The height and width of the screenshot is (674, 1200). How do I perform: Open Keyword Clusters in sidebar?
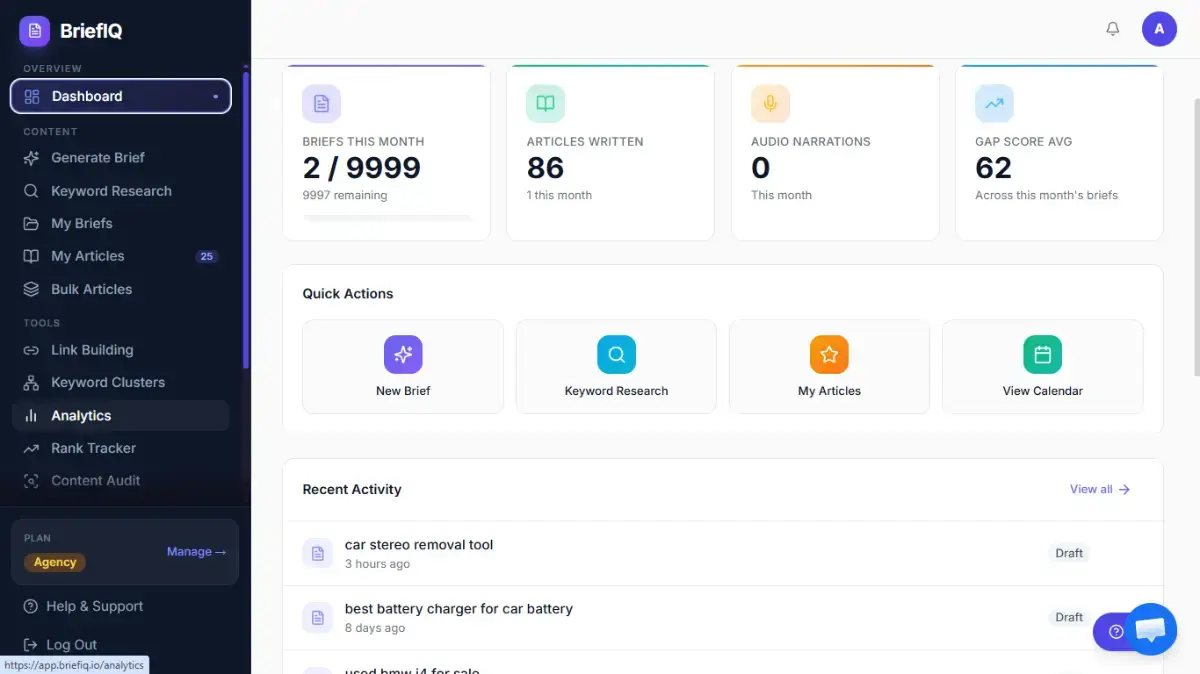coord(121,383)
